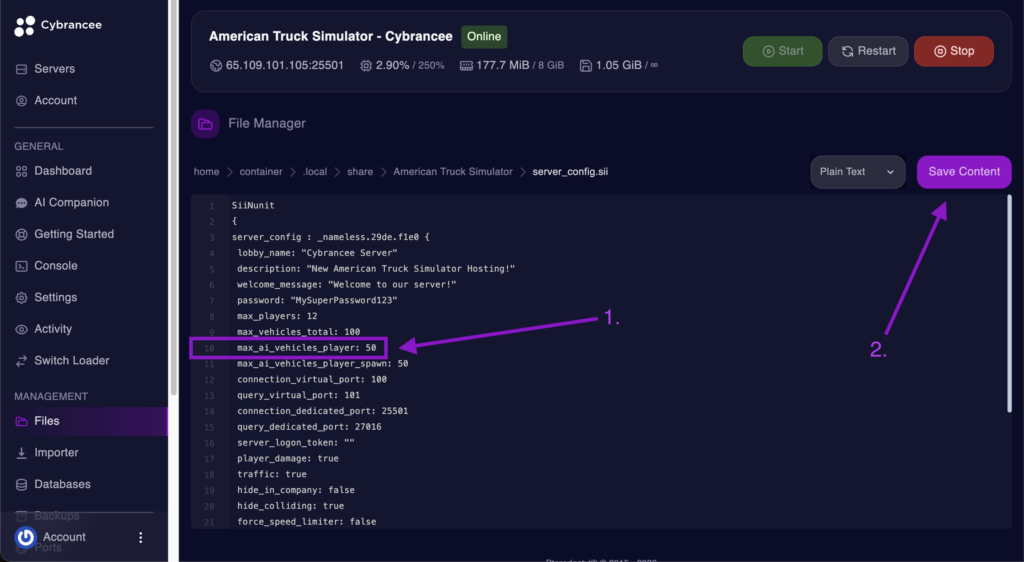
Task: Click the max_players: 12 line
Action: (277, 316)
